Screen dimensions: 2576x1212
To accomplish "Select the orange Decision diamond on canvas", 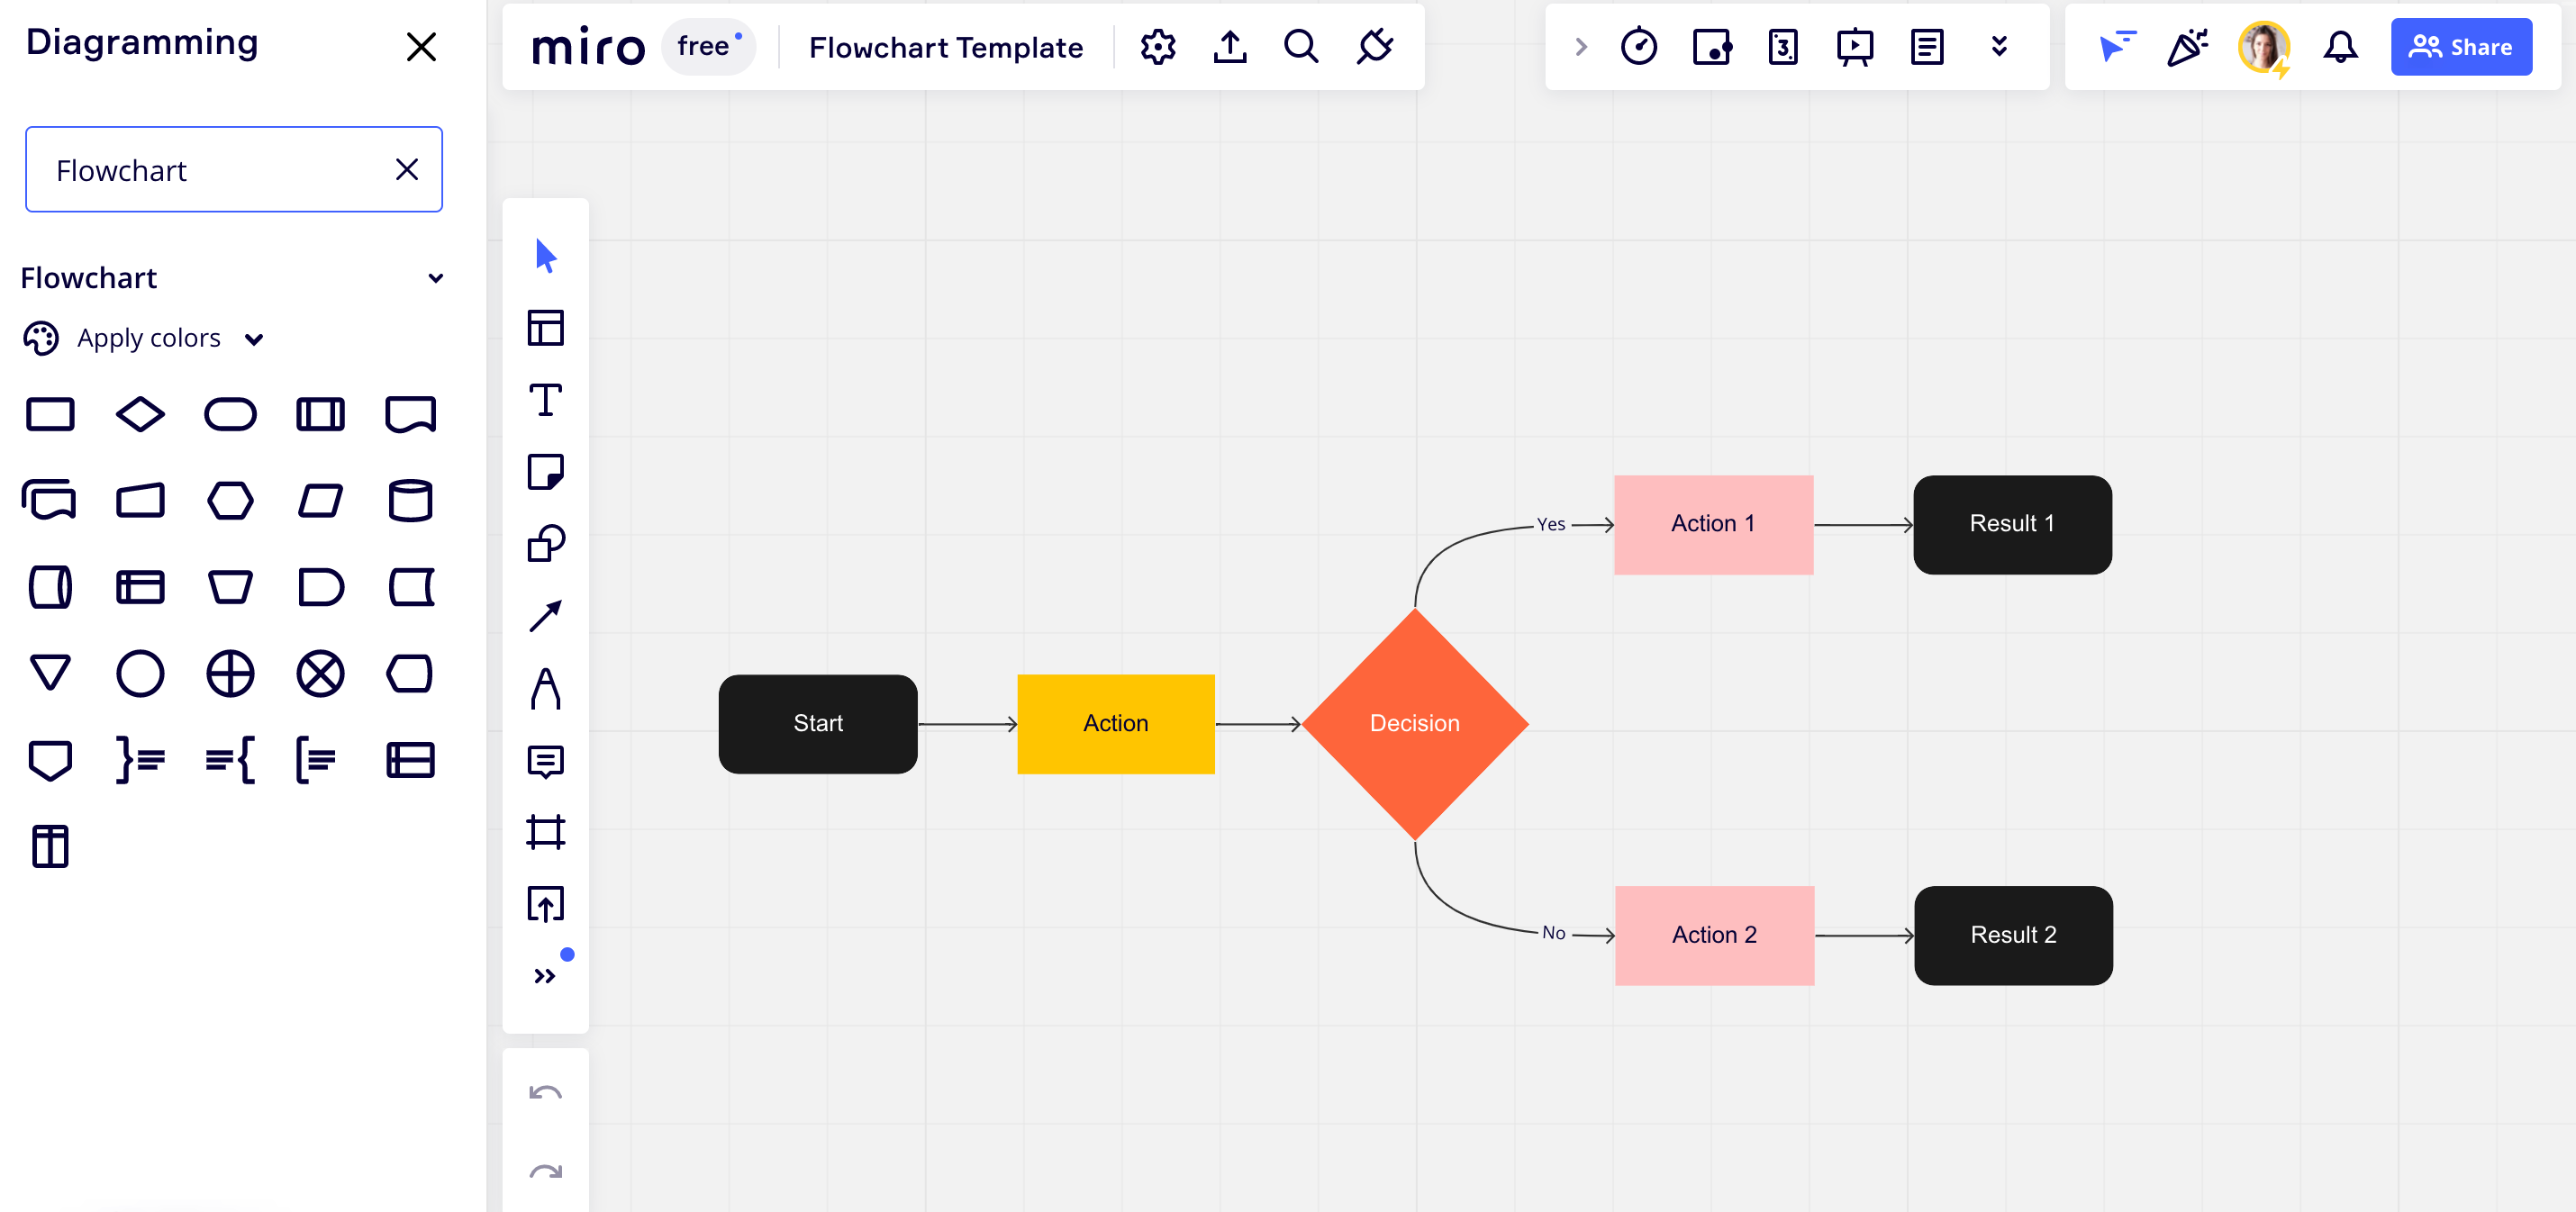I will pos(1414,723).
